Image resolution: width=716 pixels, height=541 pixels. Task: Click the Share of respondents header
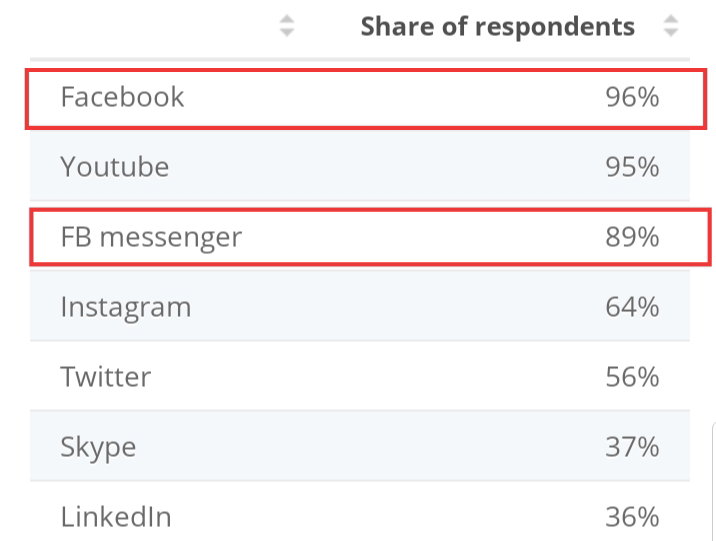coord(498,26)
